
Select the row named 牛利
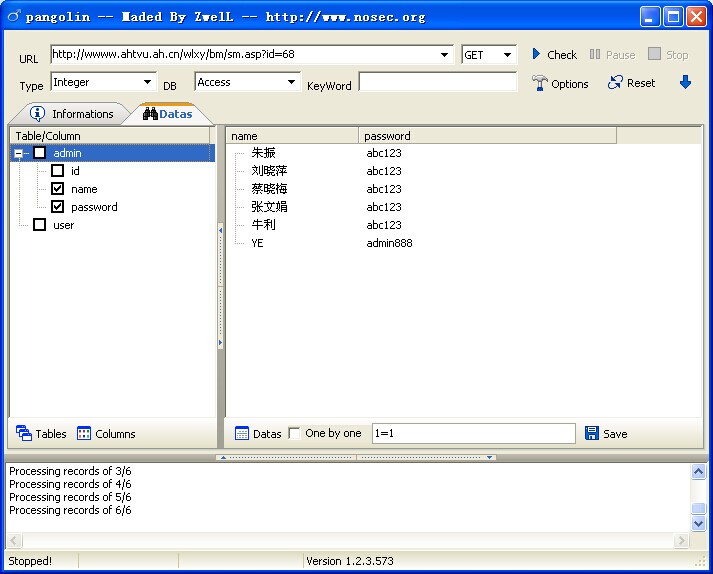pos(263,225)
